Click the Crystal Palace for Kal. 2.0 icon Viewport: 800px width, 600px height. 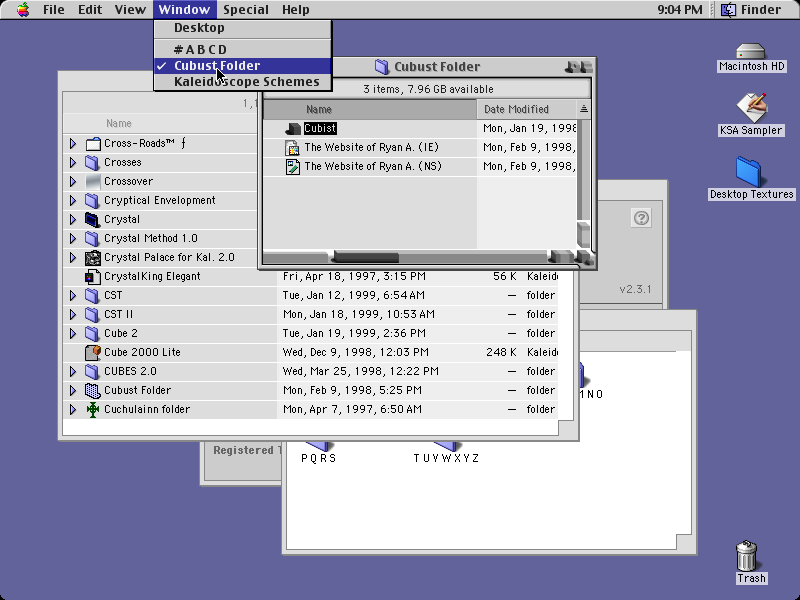[92, 257]
